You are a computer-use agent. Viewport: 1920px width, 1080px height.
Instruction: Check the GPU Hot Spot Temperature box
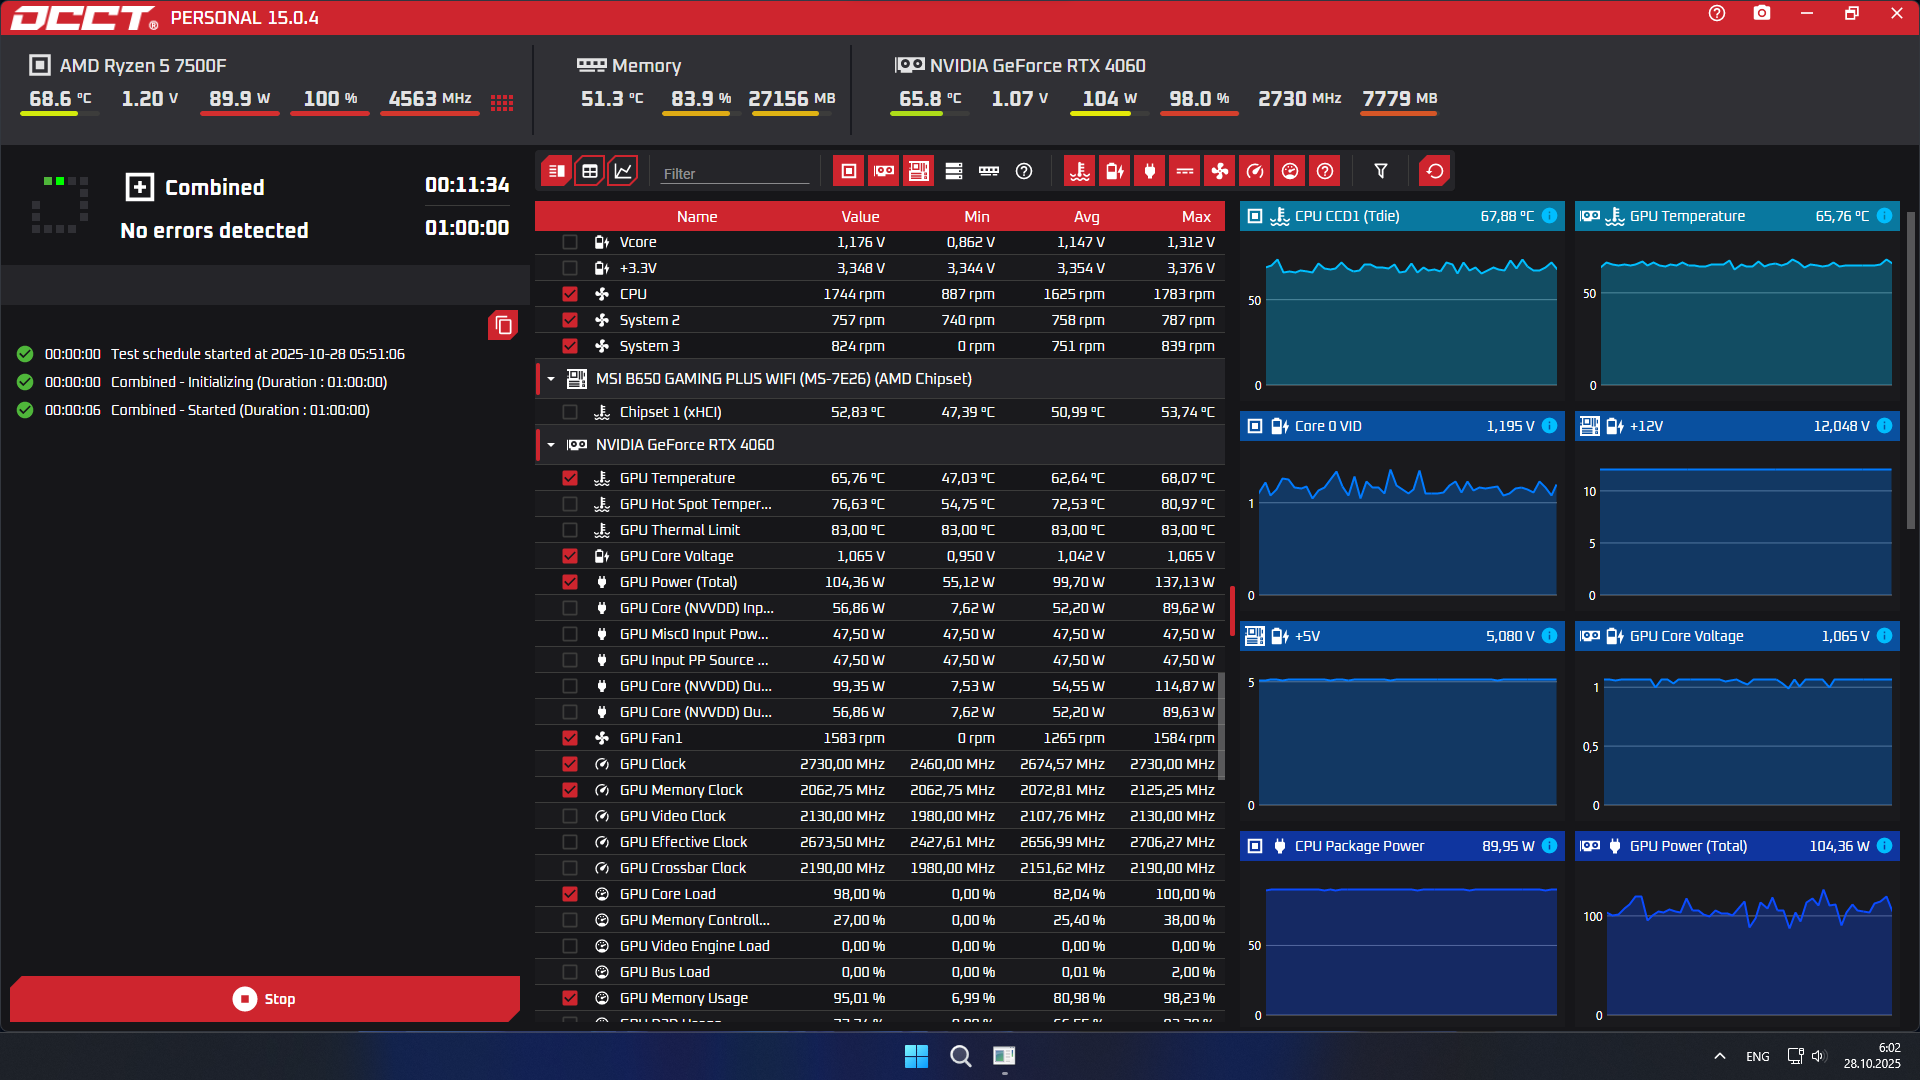pos(570,504)
